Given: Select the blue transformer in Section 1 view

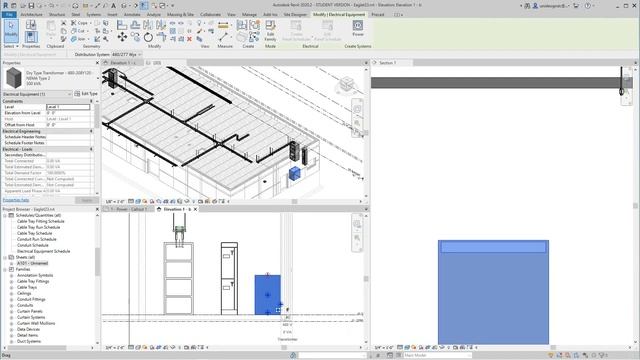Looking at the screenshot, I should [x=493, y=292].
